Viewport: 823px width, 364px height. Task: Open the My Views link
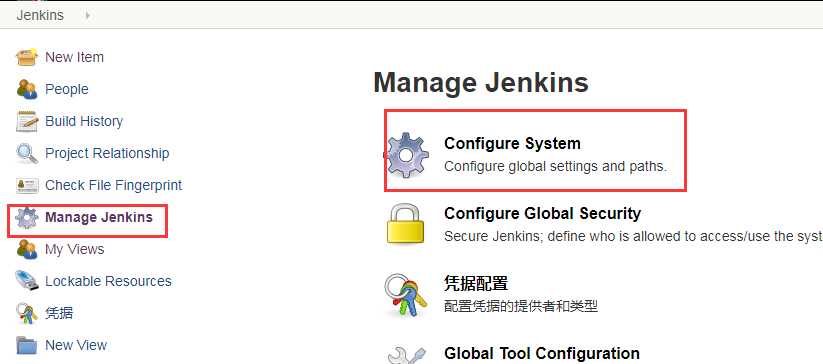(75, 249)
